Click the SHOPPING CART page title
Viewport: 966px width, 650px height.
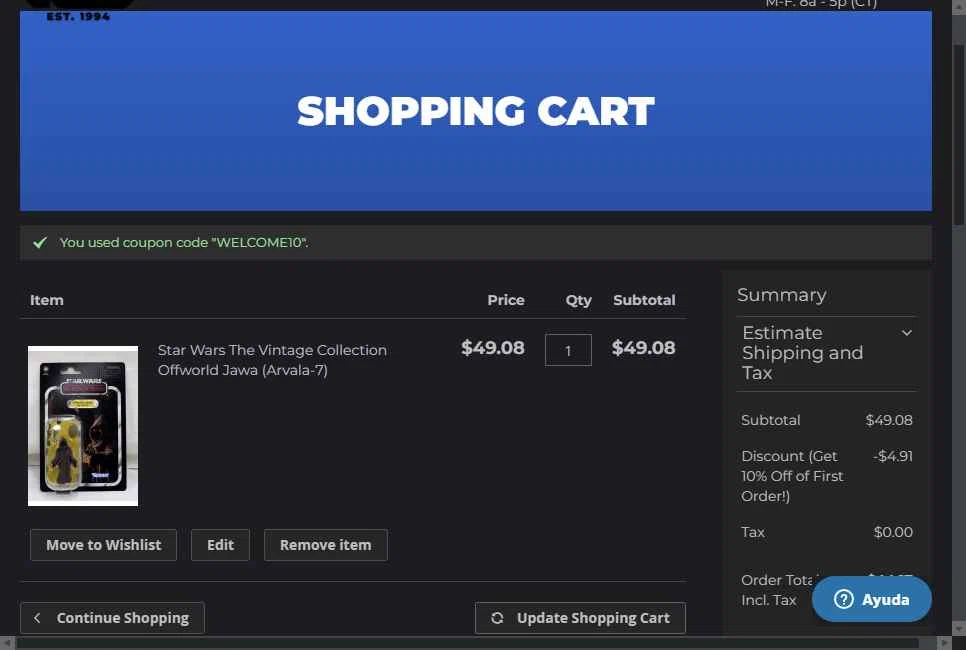[476, 112]
